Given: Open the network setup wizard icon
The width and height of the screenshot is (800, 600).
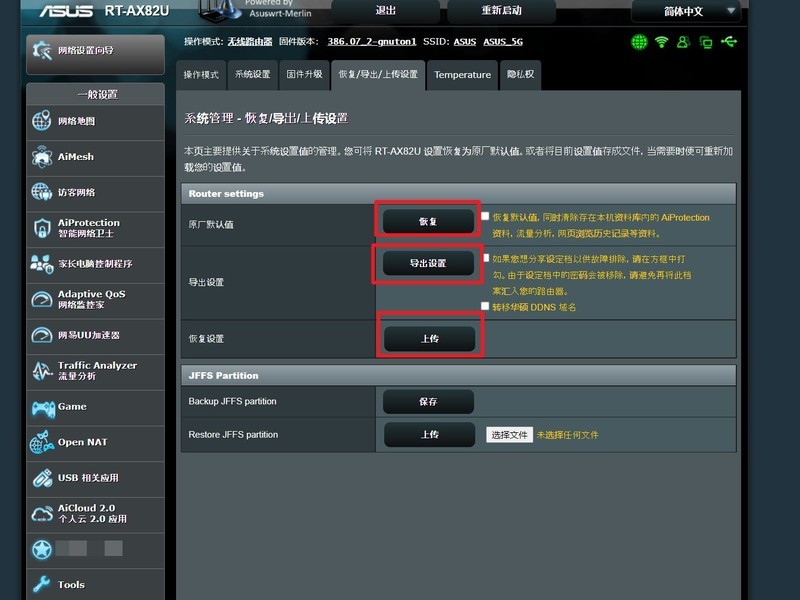Looking at the screenshot, I should pyautogui.click(x=42, y=51).
